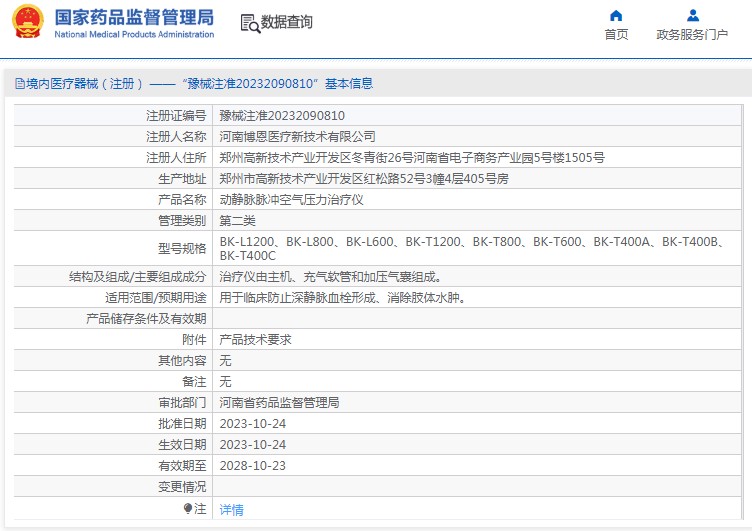Click the 其他内容 row label
Viewport: 752px width, 531px height.
pyautogui.click(x=182, y=361)
